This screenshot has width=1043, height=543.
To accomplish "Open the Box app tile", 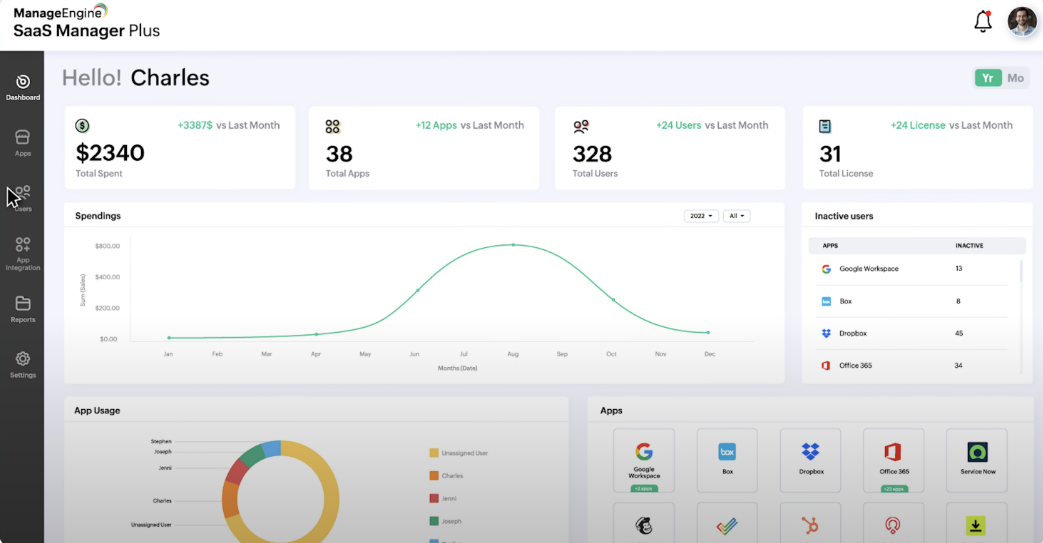I will [x=727, y=460].
